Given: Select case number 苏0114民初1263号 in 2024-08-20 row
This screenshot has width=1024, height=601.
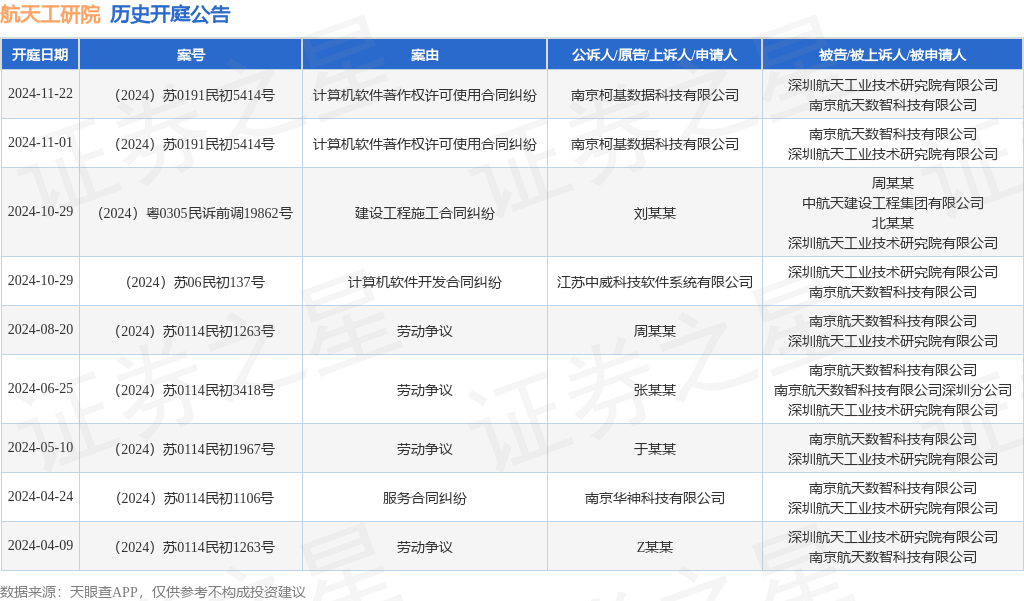Looking at the screenshot, I should 194,331.
